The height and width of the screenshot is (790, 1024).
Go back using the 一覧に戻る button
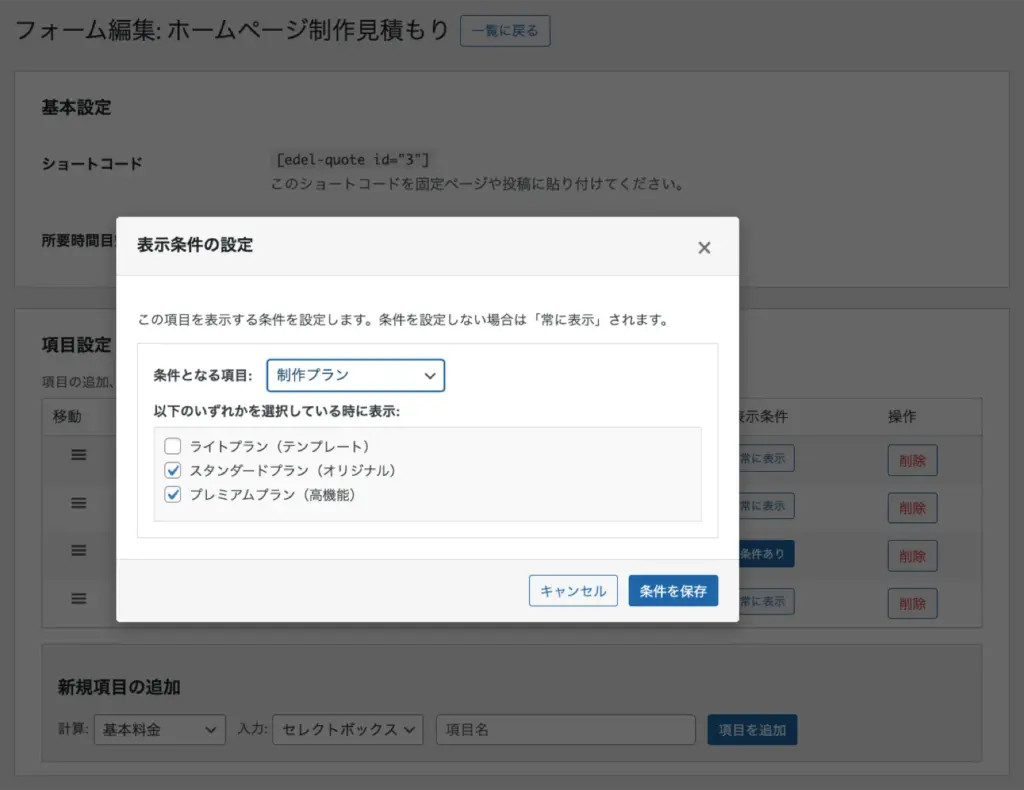(x=505, y=31)
